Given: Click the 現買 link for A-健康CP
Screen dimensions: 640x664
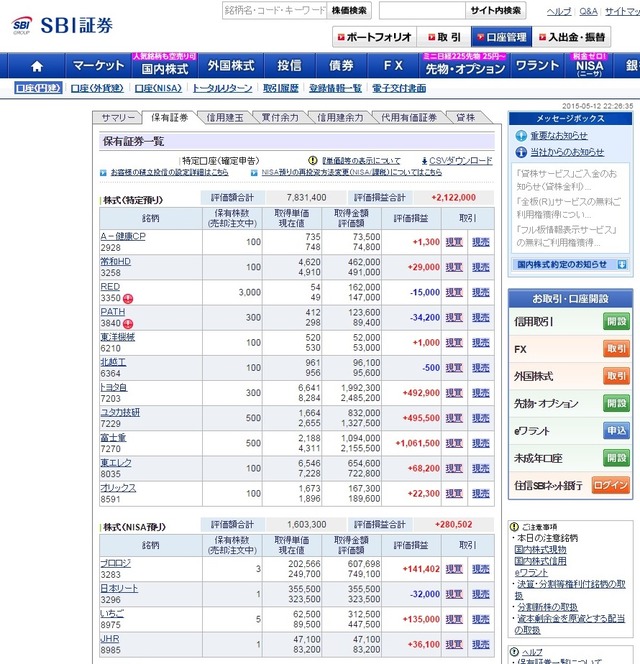Looking at the screenshot, I should [x=454, y=242].
